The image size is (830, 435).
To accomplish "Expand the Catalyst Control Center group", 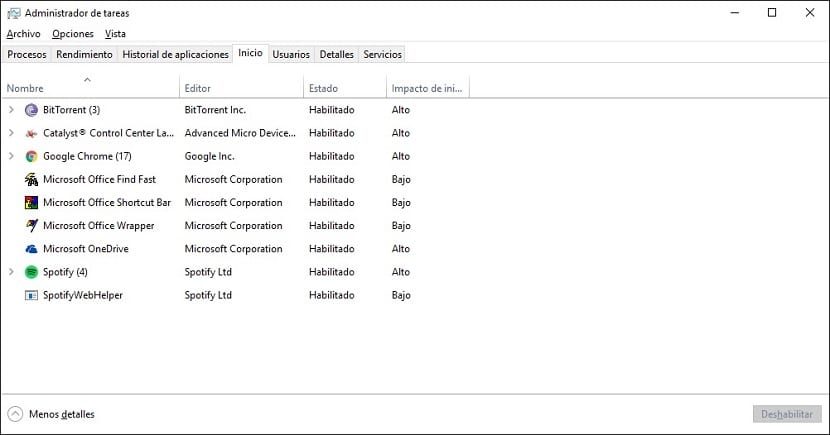I will click(11, 133).
